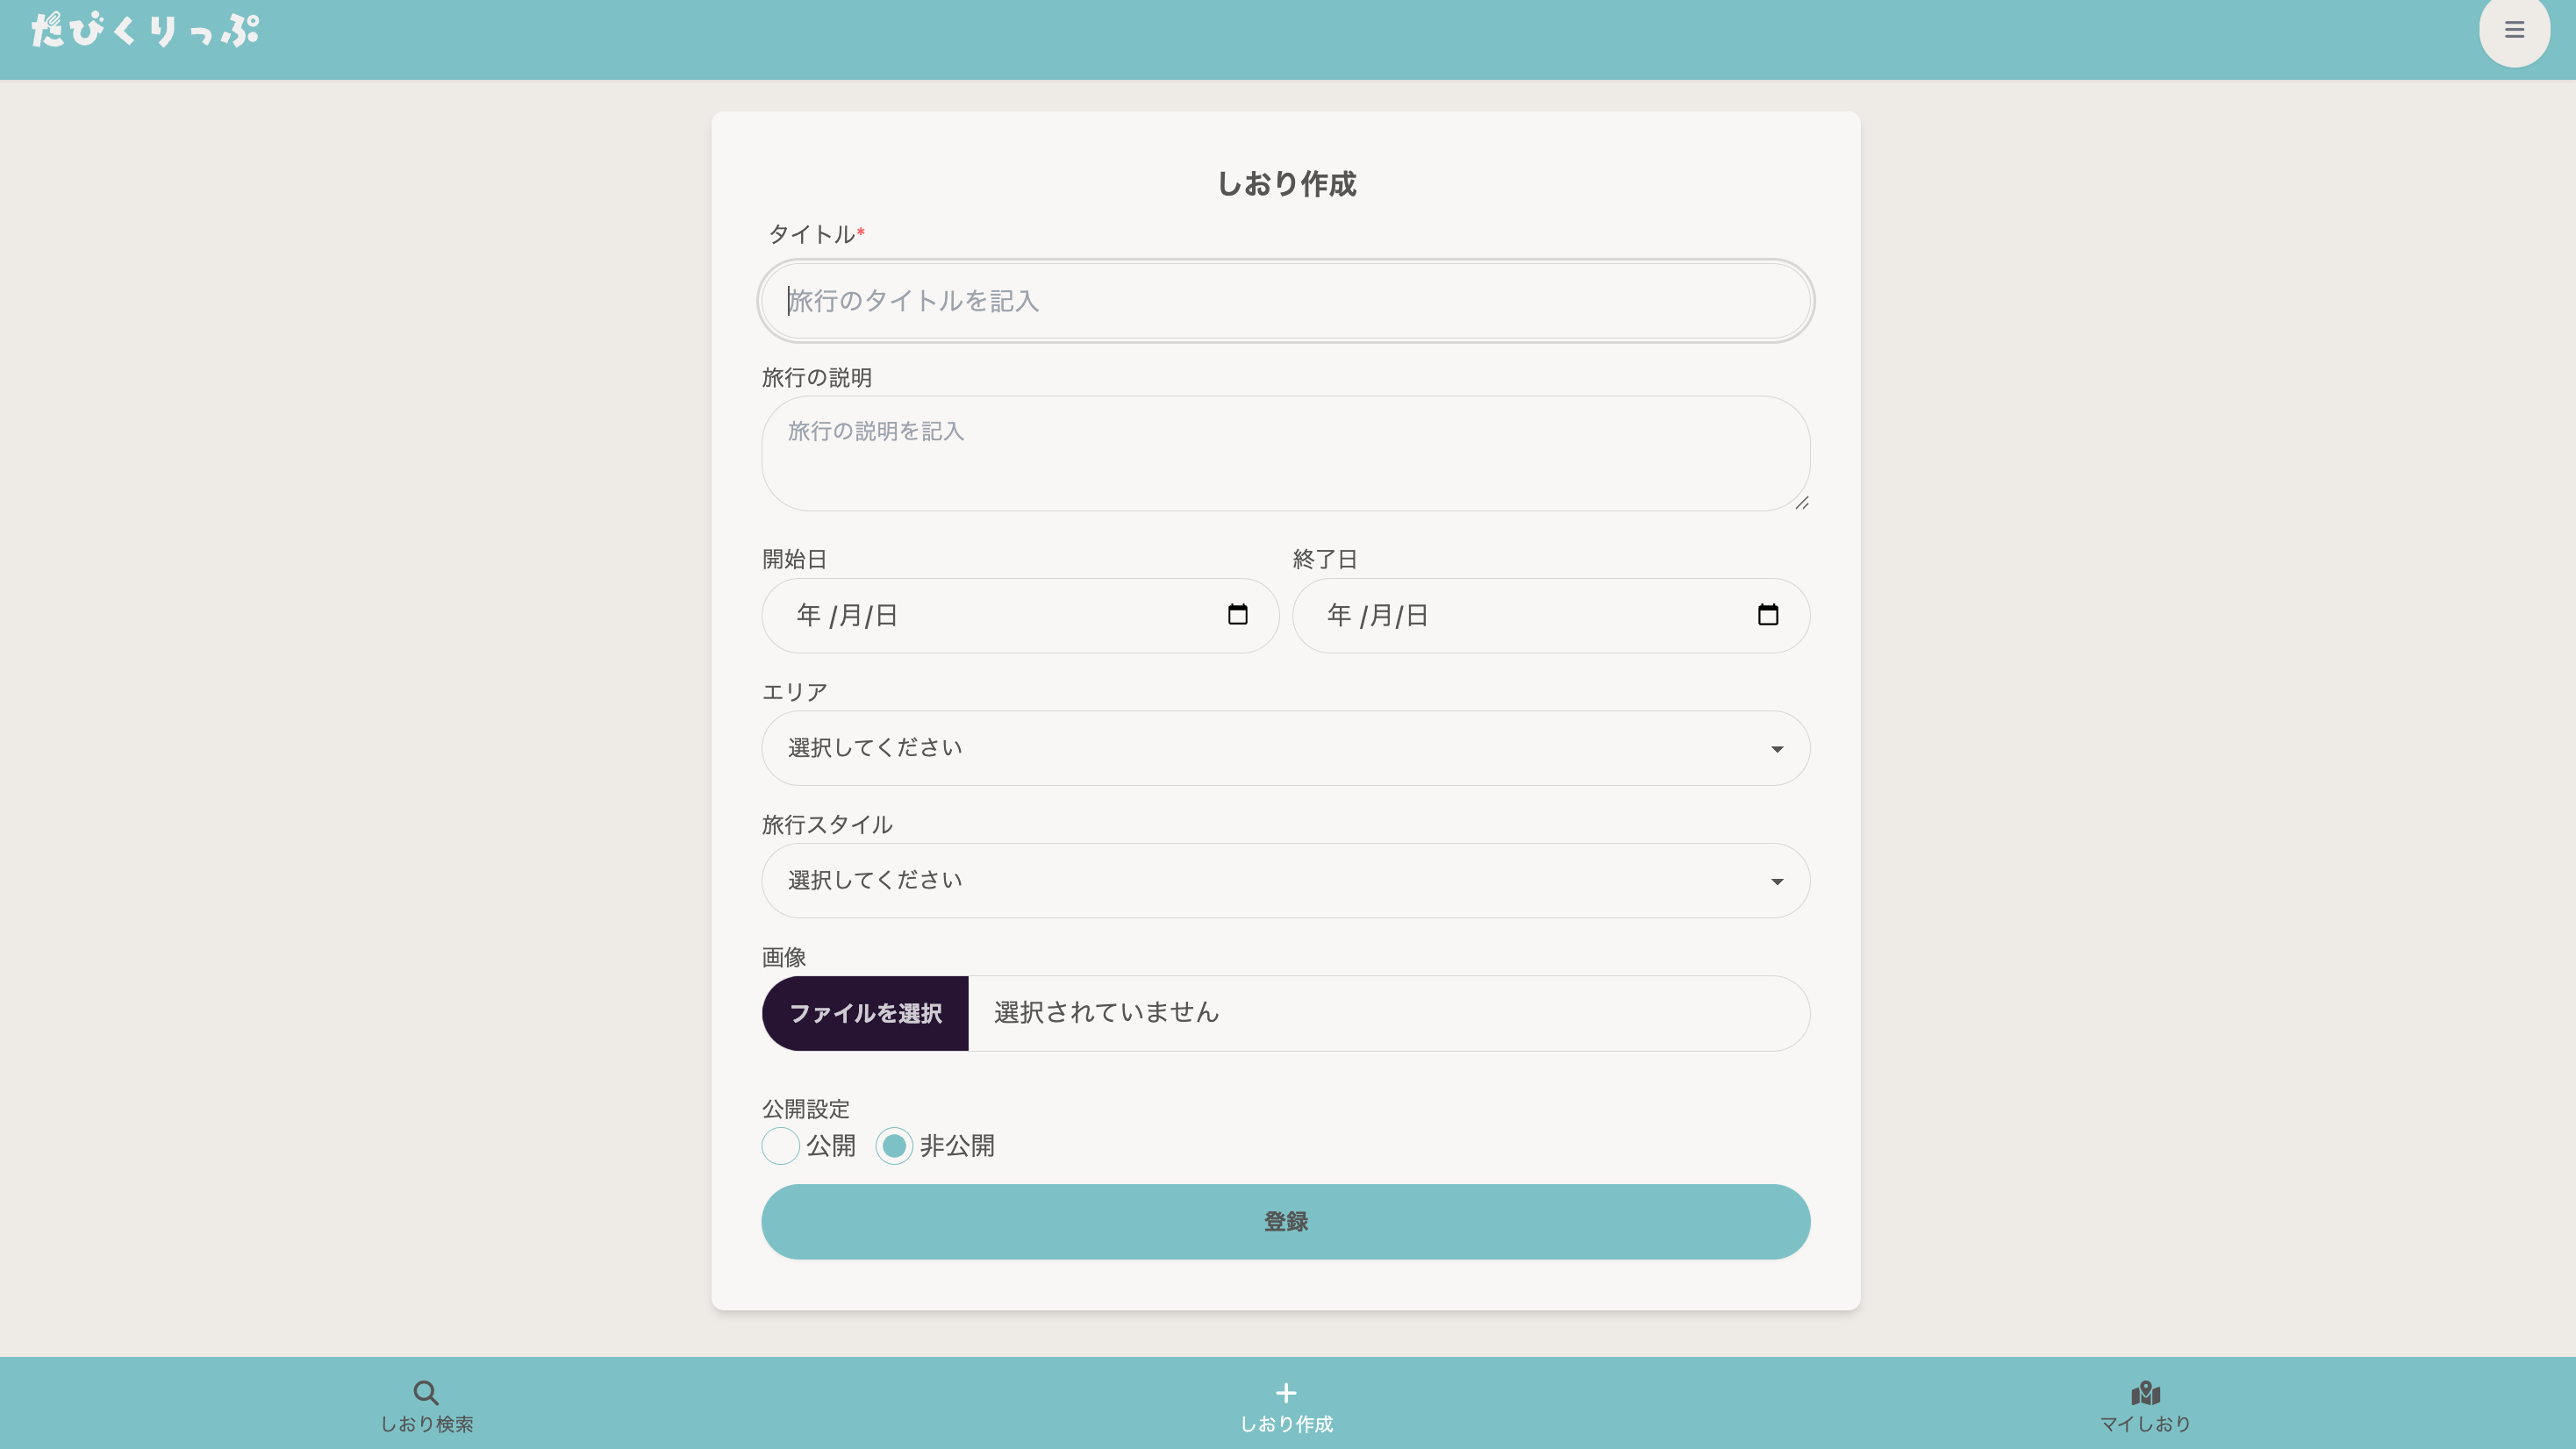Expand the 旅行スタイル dropdown
This screenshot has width=2576, height=1449.
[x=1285, y=880]
